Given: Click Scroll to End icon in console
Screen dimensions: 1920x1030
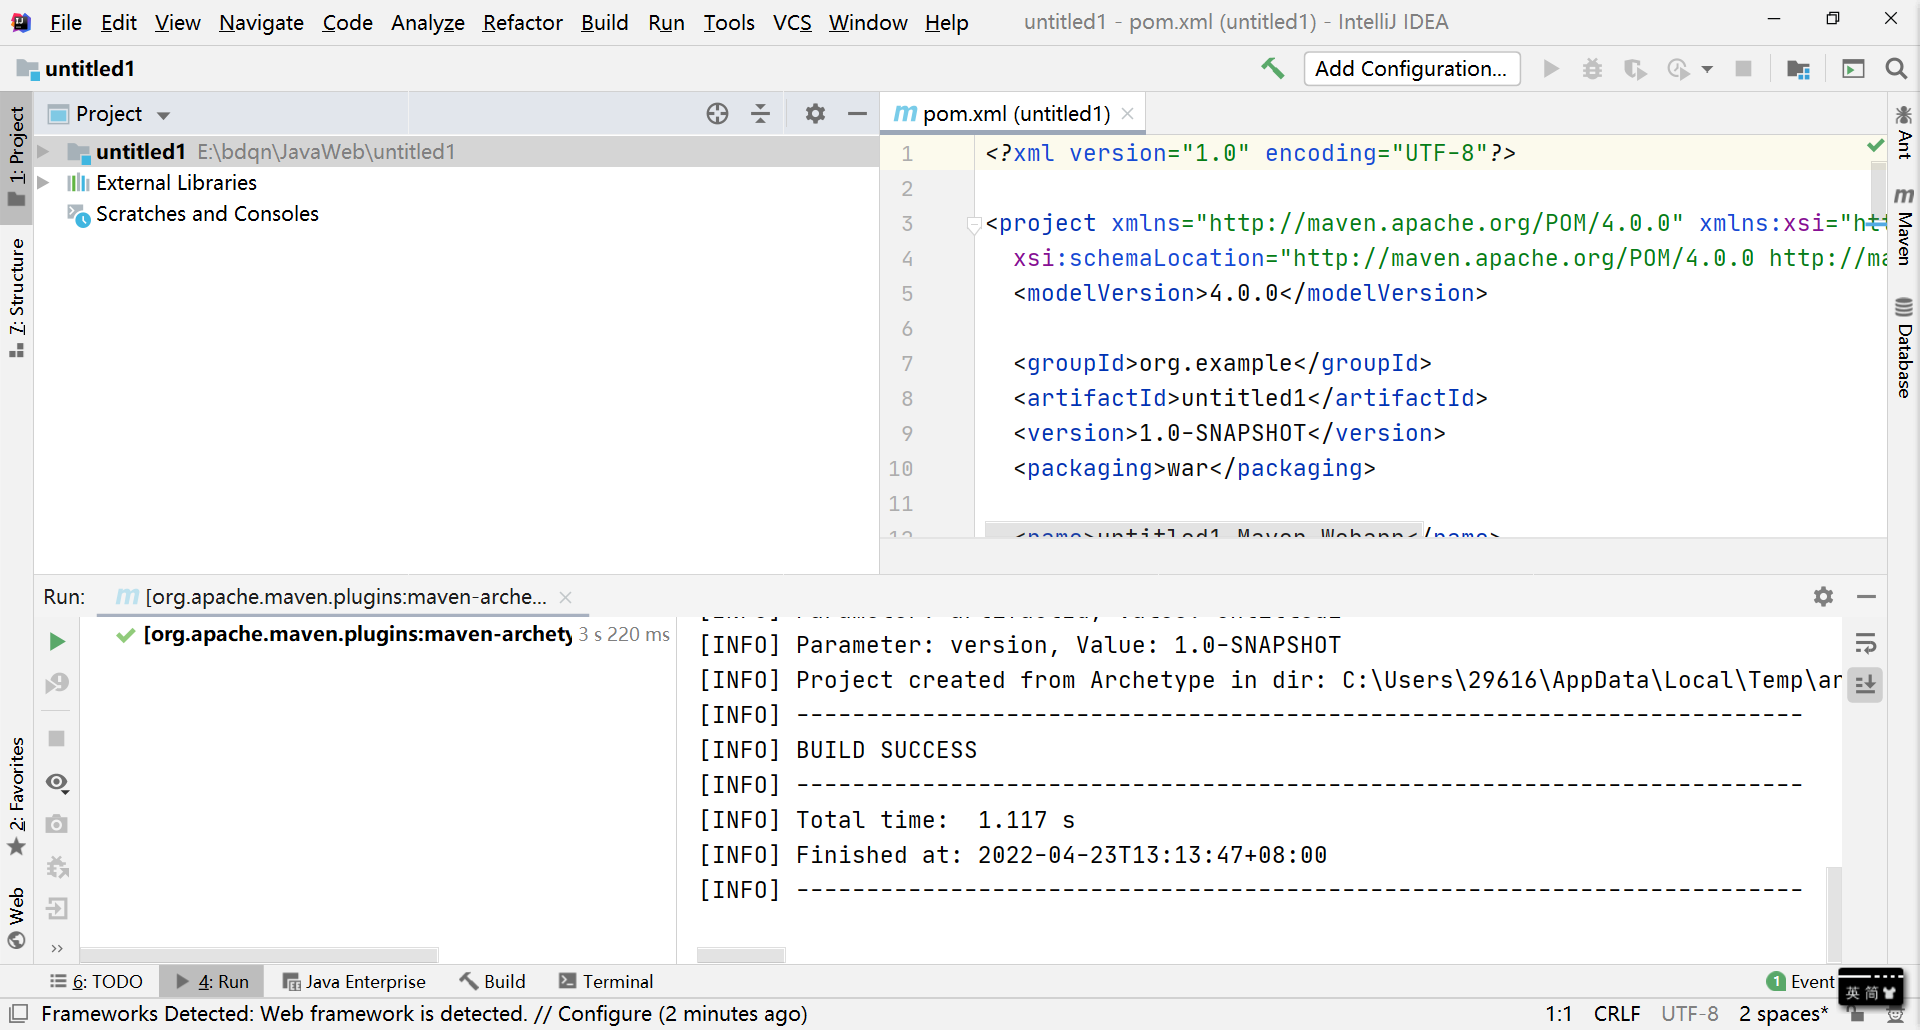Looking at the screenshot, I should click(1865, 685).
